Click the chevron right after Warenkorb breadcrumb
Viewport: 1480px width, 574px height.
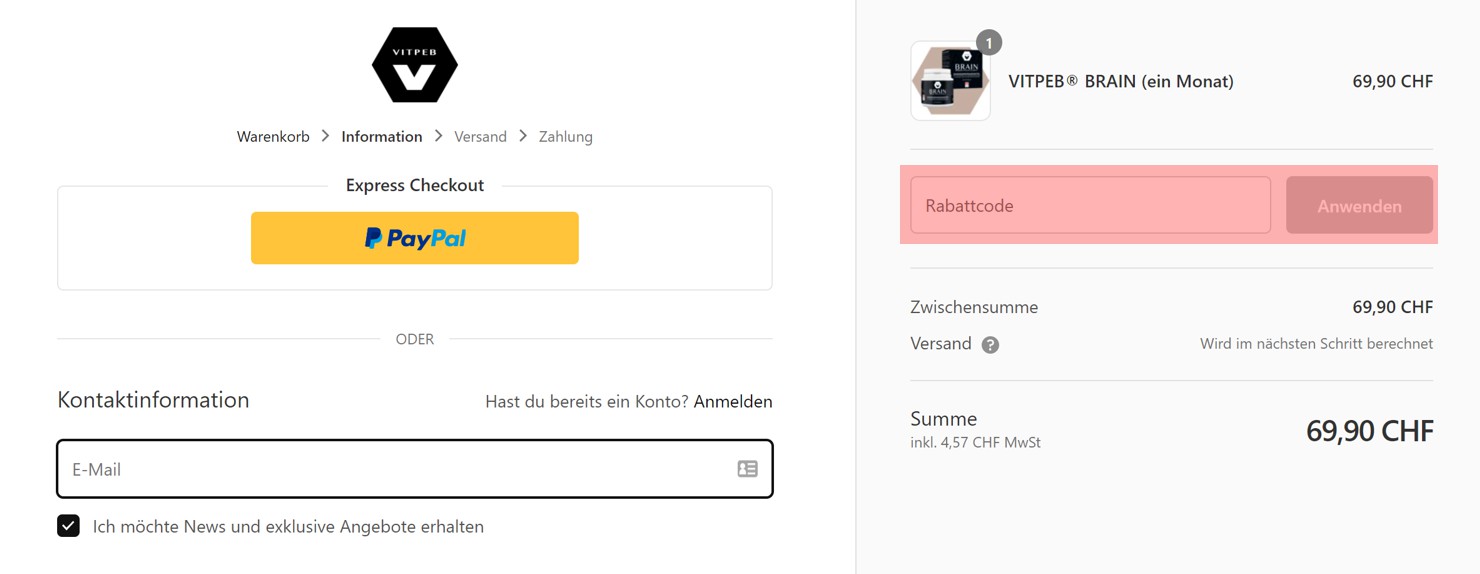(x=326, y=136)
